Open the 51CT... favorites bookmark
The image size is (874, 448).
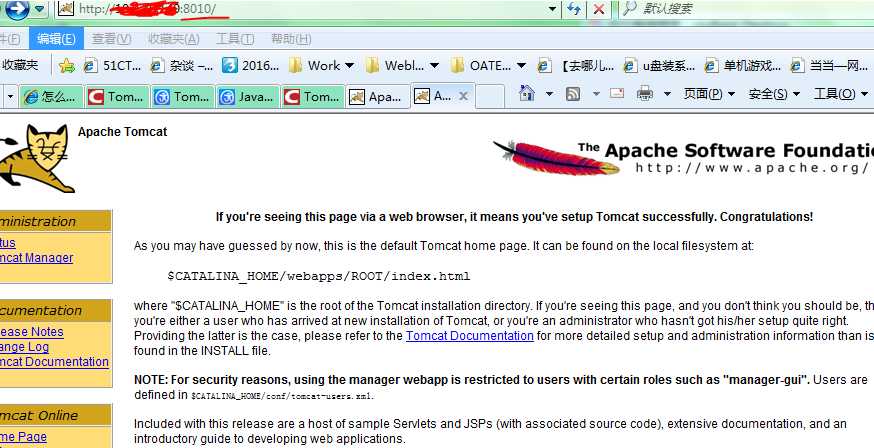coord(113,66)
